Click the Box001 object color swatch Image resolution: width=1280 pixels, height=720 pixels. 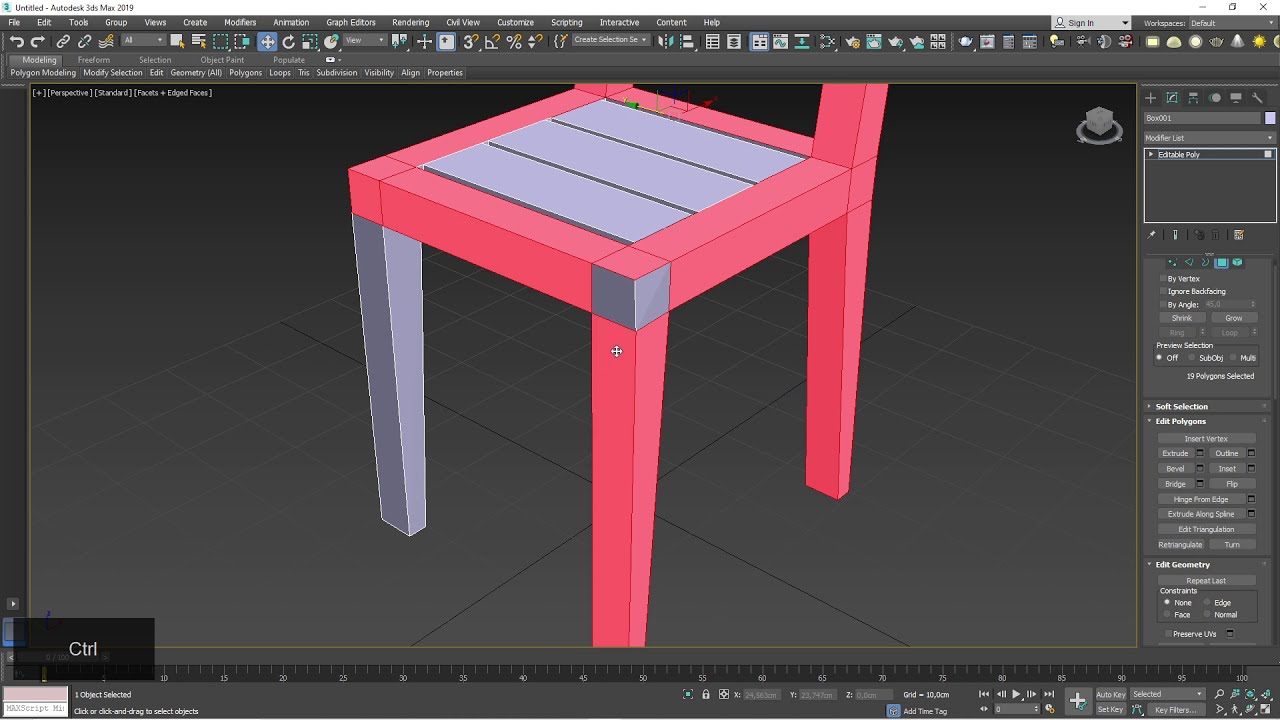click(x=1270, y=118)
